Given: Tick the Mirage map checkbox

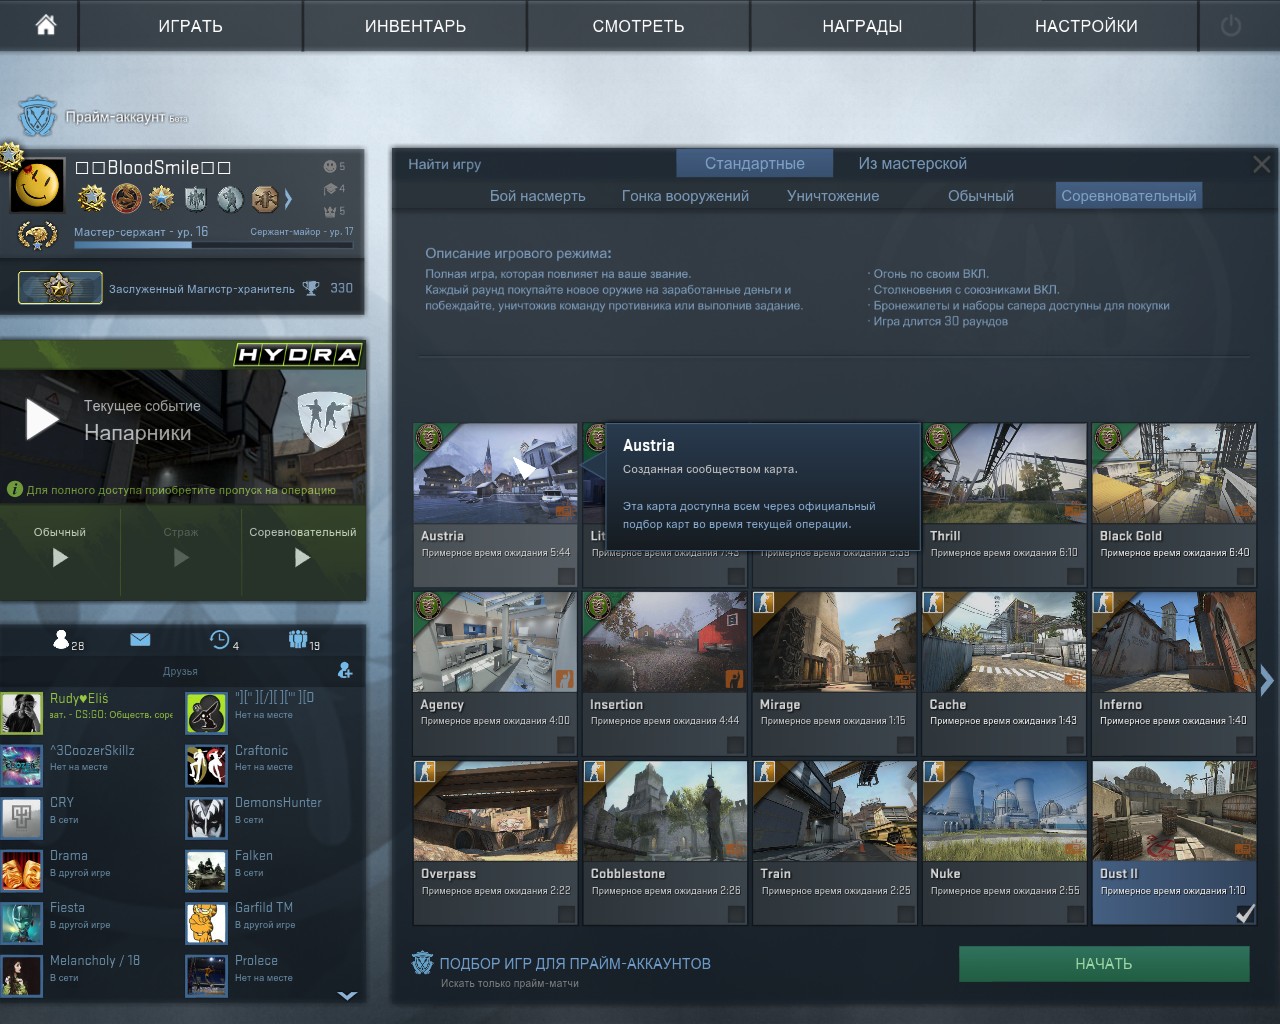Looking at the screenshot, I should point(905,745).
